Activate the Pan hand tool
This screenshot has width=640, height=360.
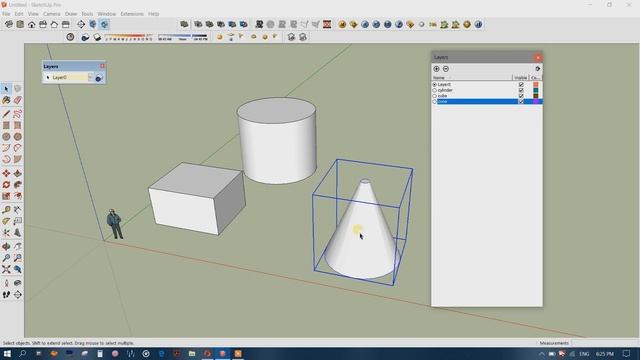(x=18, y=247)
